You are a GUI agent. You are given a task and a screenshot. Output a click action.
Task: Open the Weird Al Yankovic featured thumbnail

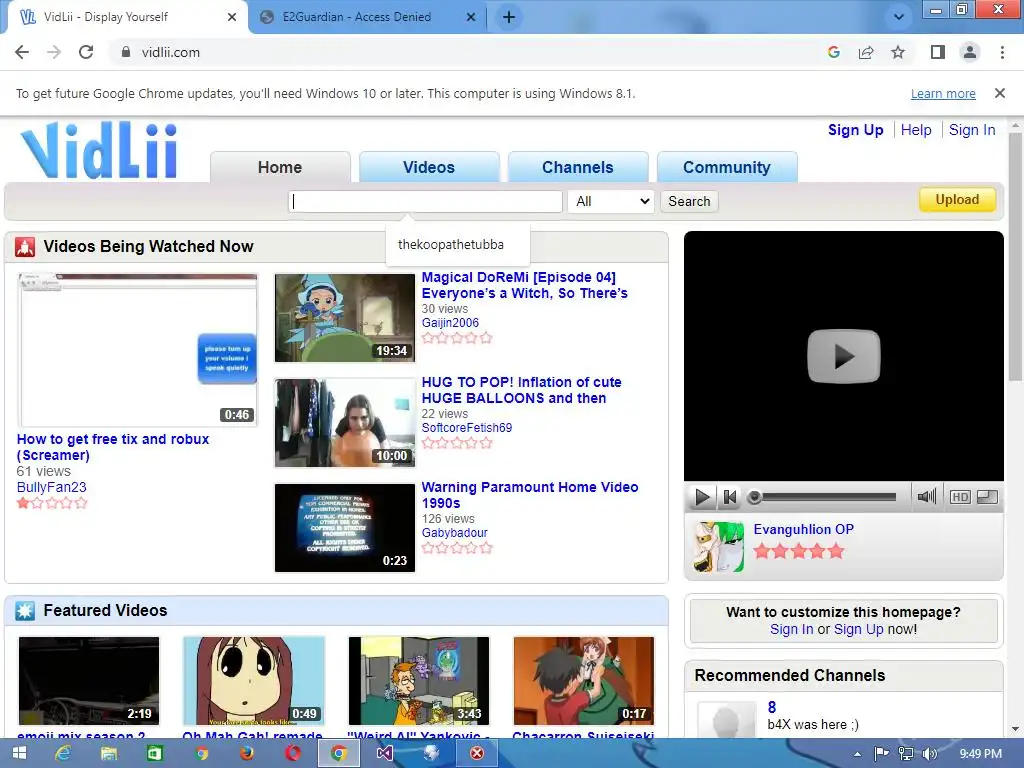coord(419,680)
